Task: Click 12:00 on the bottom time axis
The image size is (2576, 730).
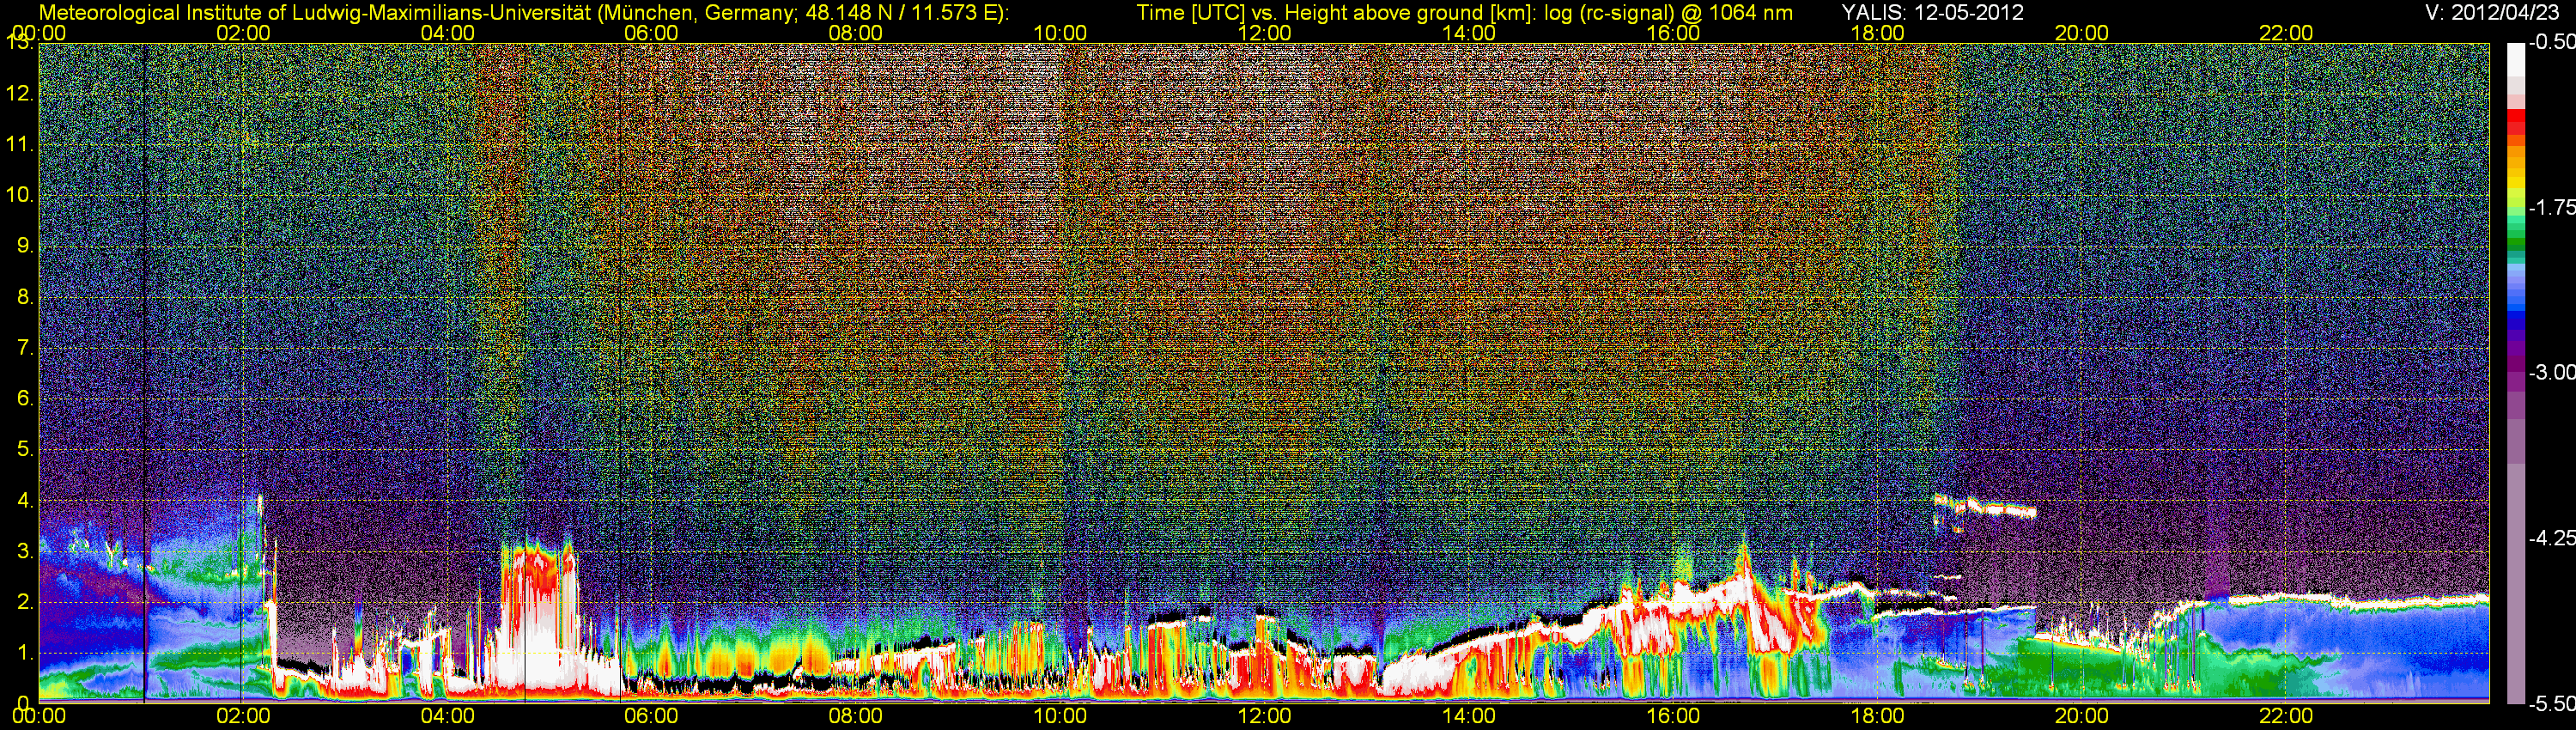Action: pyautogui.click(x=1264, y=716)
